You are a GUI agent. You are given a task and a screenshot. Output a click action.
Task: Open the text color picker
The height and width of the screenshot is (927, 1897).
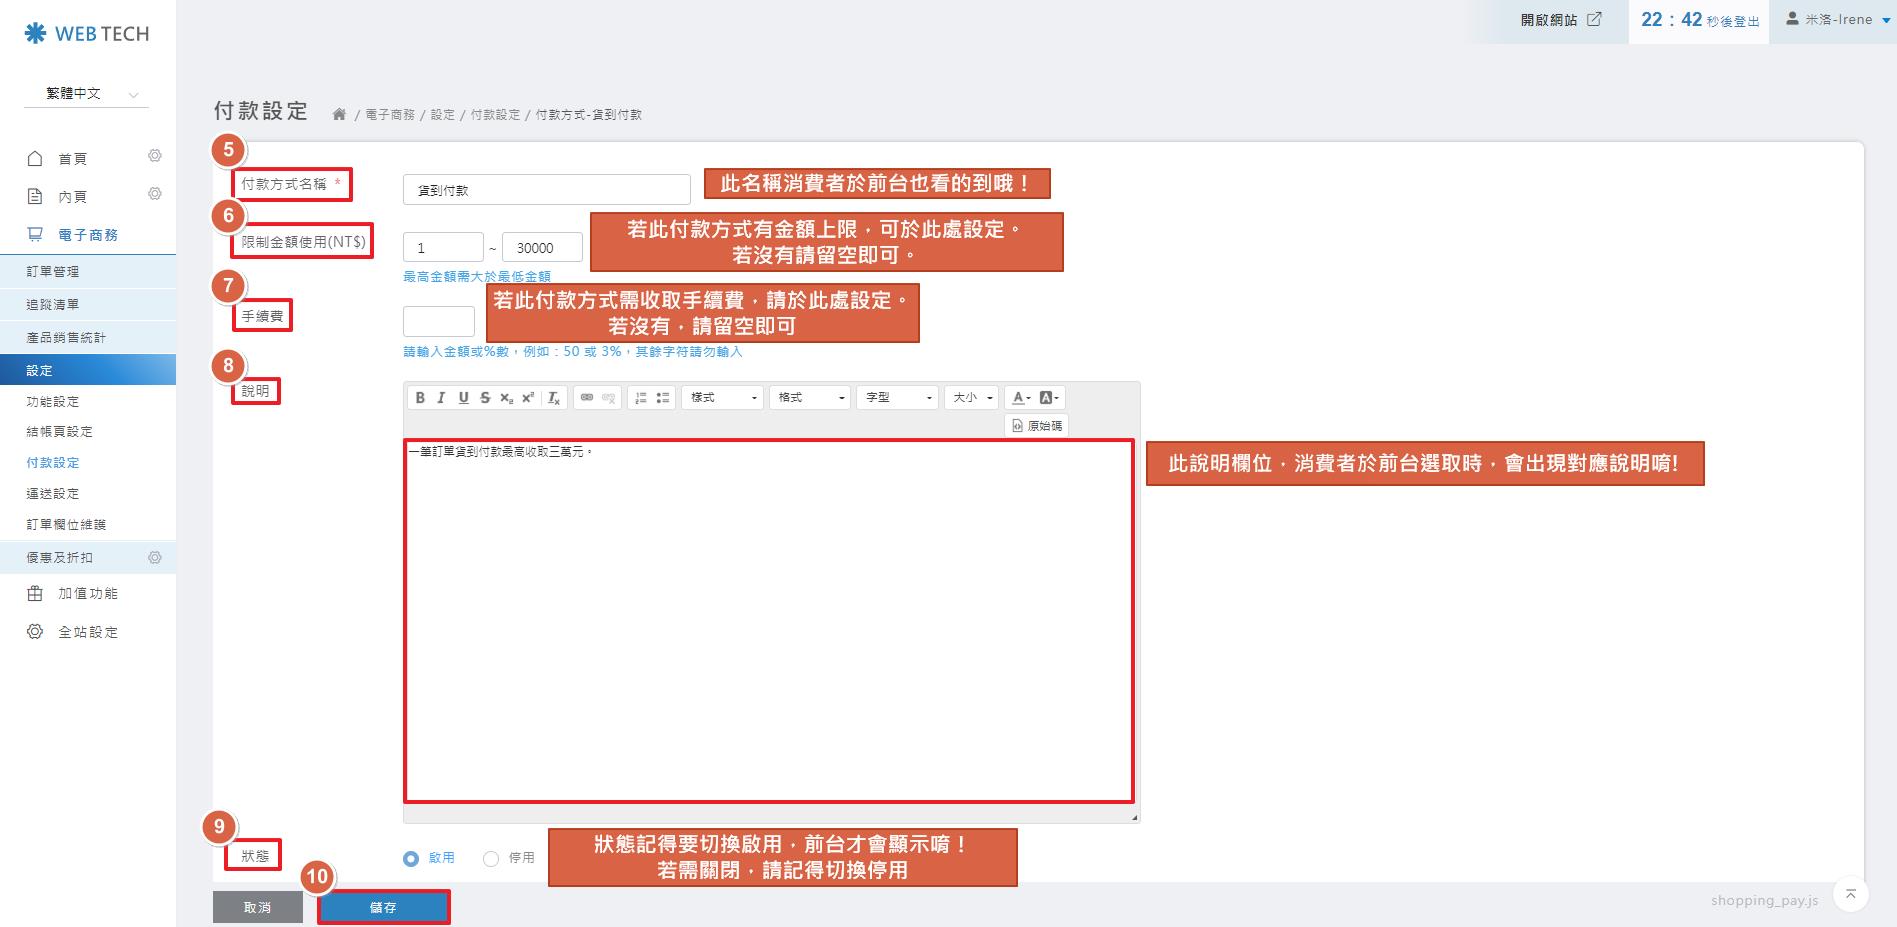click(1020, 398)
